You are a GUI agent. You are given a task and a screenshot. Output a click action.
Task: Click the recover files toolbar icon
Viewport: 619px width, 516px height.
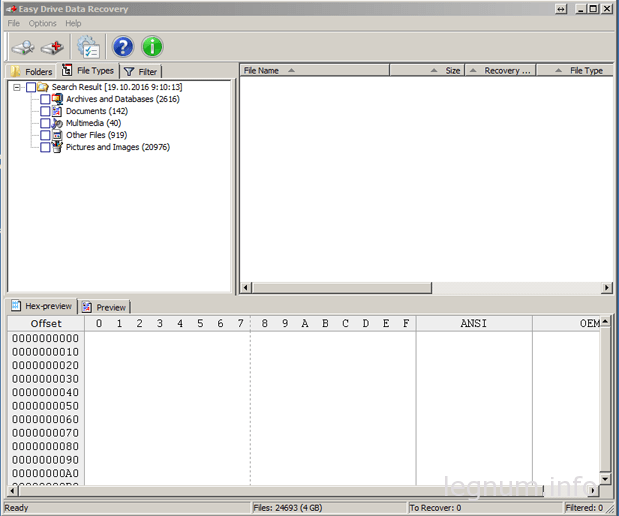(53, 47)
